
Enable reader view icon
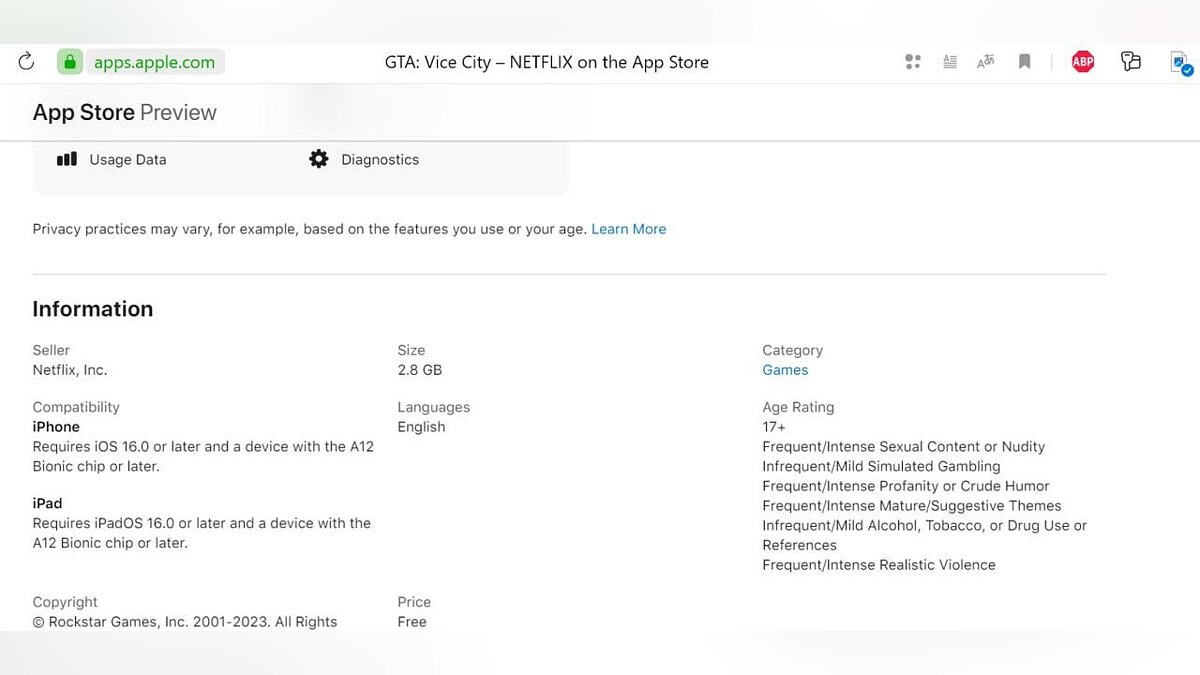950,62
